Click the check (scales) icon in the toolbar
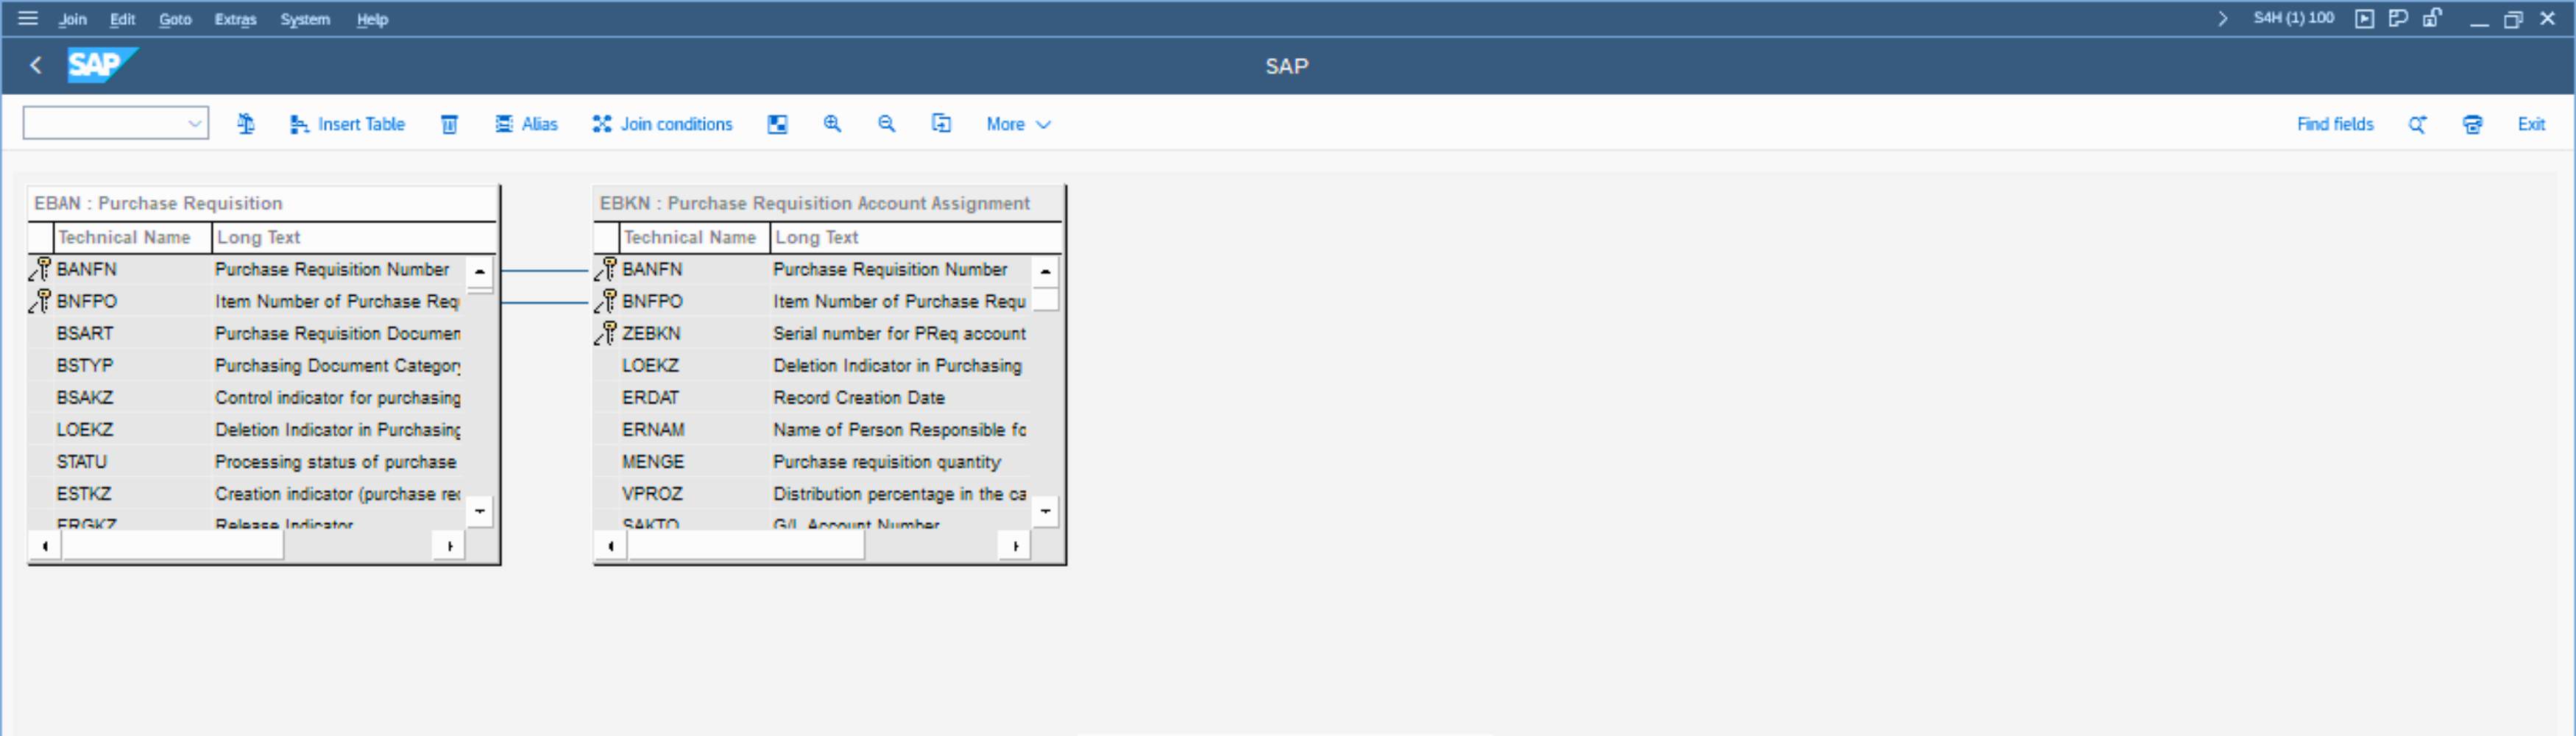This screenshot has width=2576, height=736. pos(246,124)
